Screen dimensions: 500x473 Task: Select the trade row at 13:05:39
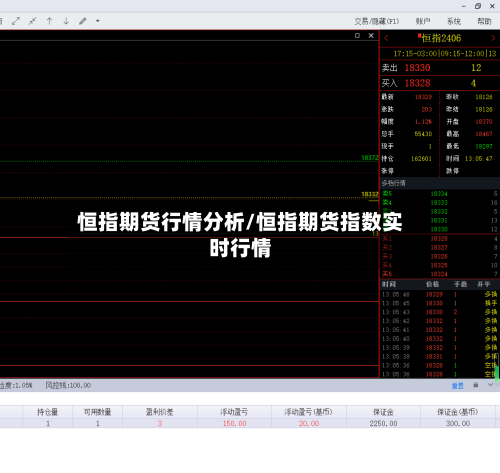click(x=439, y=348)
